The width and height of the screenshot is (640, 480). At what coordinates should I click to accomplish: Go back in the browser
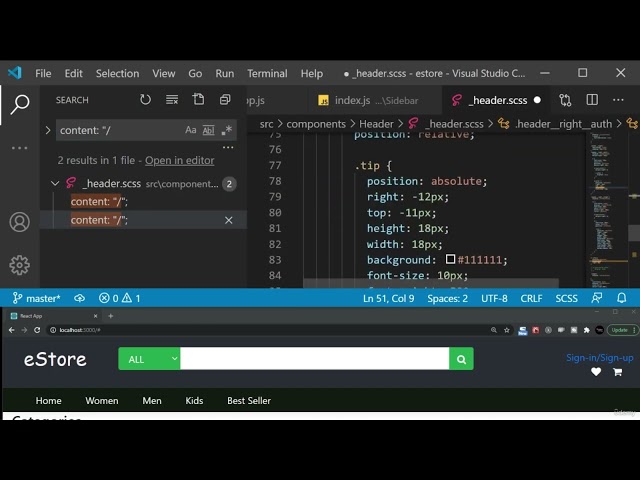click(11, 330)
